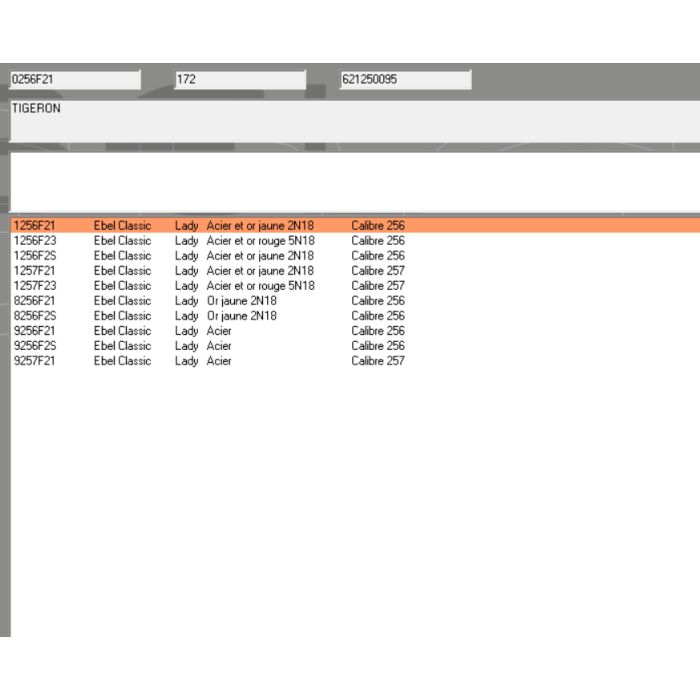Select the row 8256F21
Image resolution: width=700 pixels, height=700 pixels.
point(355,301)
